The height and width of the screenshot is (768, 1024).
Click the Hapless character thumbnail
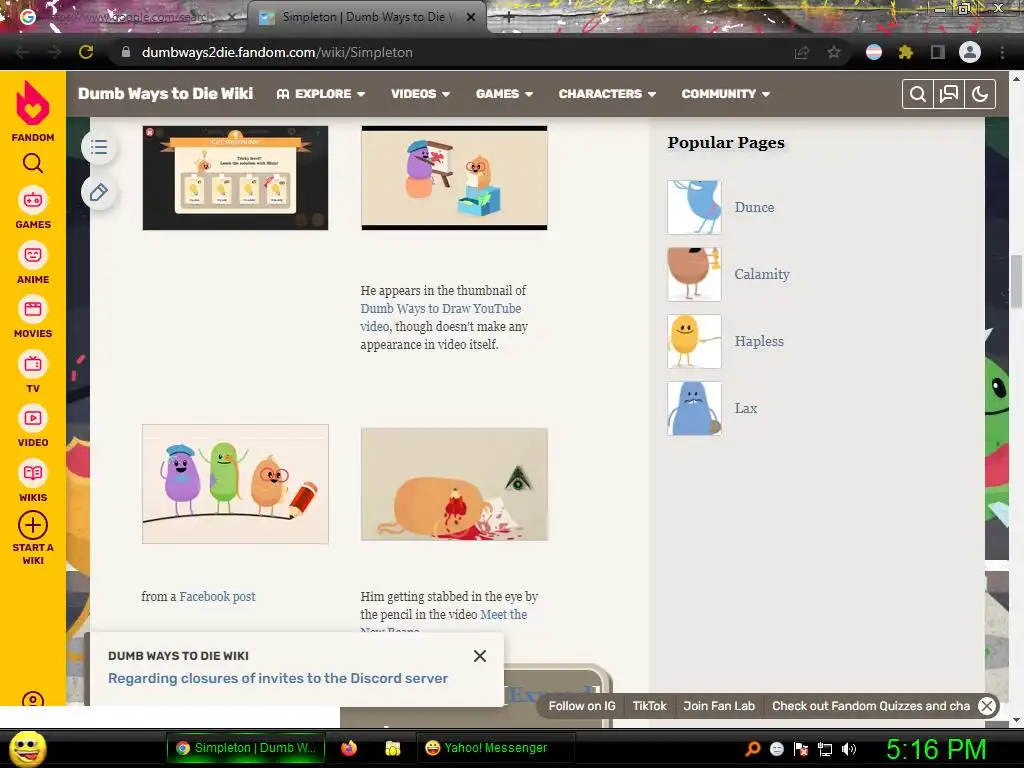pyautogui.click(x=694, y=341)
